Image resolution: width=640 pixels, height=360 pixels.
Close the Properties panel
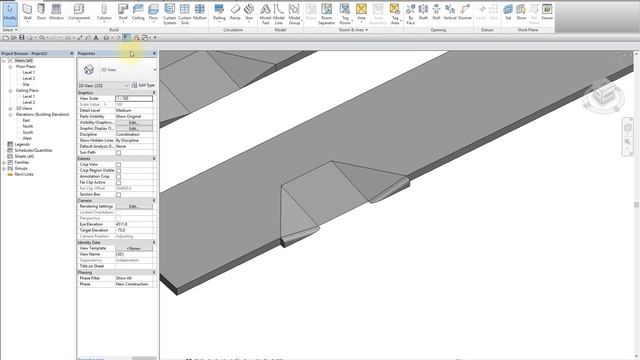pos(154,53)
